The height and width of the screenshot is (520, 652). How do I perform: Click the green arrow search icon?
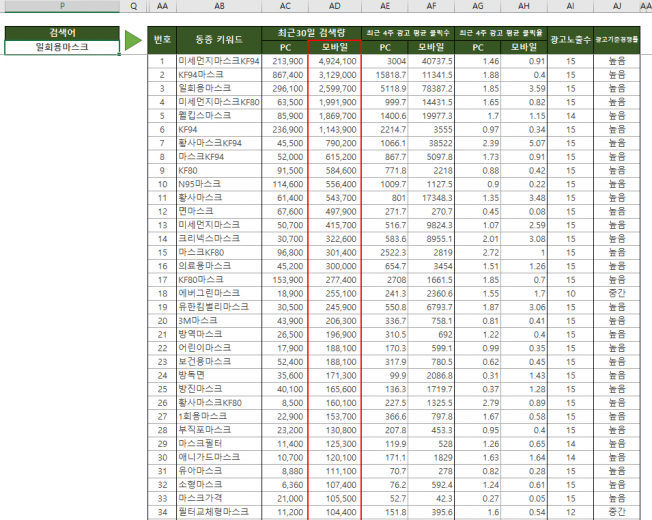pos(133,40)
